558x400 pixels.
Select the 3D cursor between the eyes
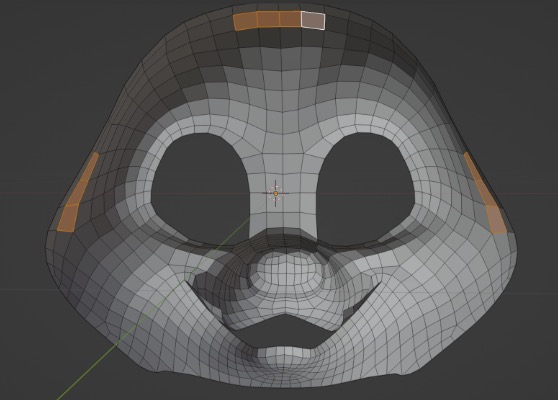tap(276, 193)
